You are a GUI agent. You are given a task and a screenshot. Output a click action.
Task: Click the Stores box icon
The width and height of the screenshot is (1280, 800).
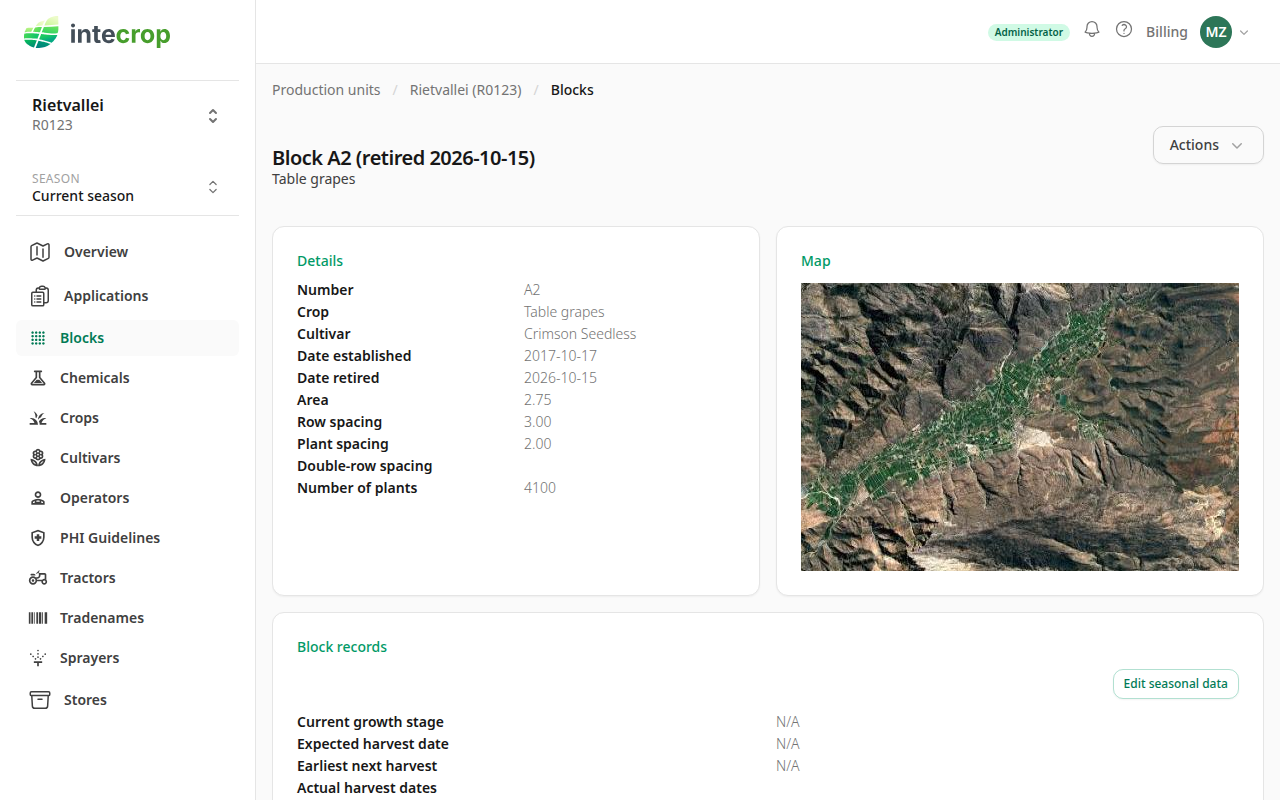[40, 700]
